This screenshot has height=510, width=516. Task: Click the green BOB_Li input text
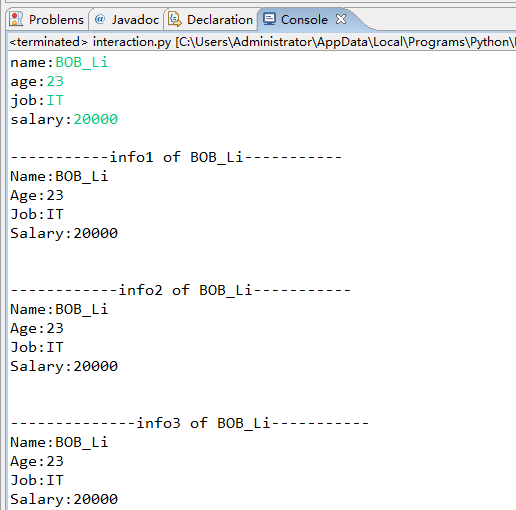pos(82,62)
